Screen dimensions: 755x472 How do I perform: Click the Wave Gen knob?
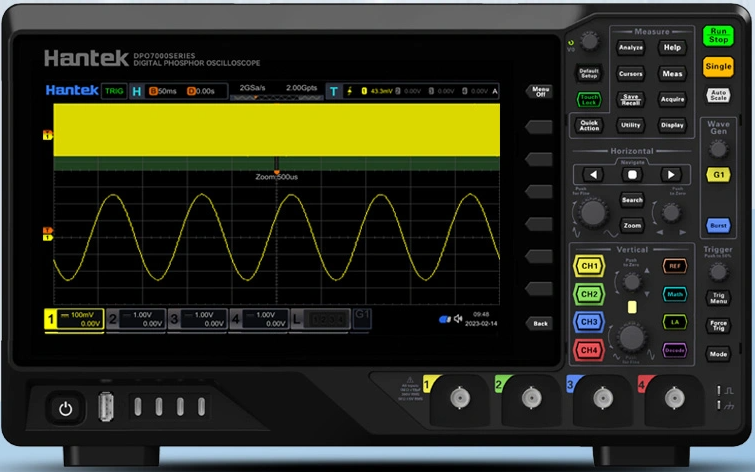[x=718, y=150]
